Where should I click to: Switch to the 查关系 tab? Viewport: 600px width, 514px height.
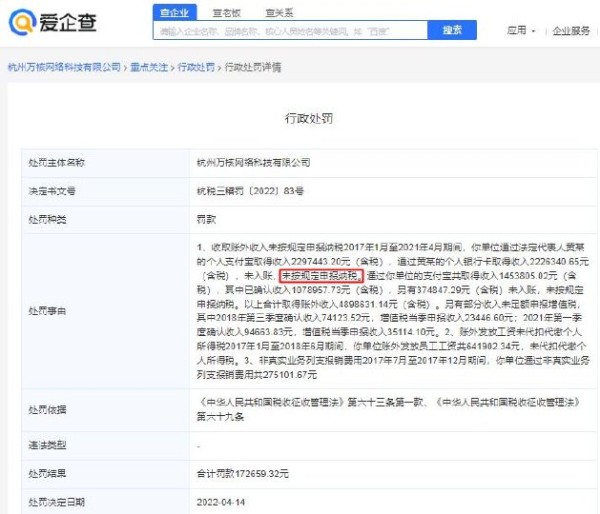(279, 12)
